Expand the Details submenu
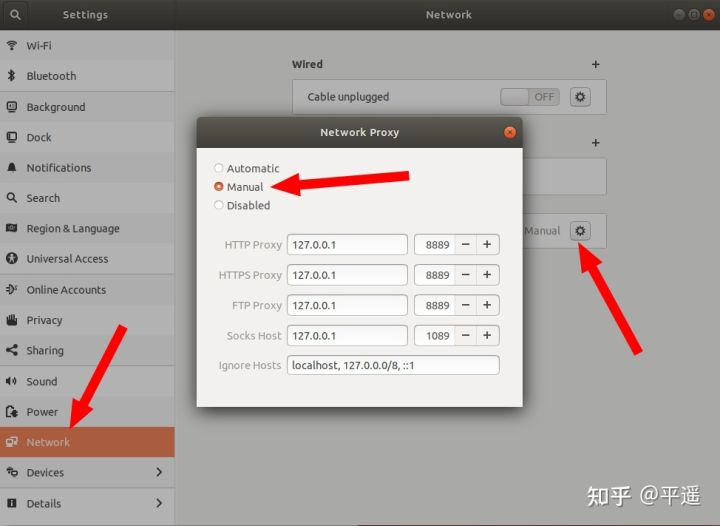720x526 pixels. [x=159, y=503]
